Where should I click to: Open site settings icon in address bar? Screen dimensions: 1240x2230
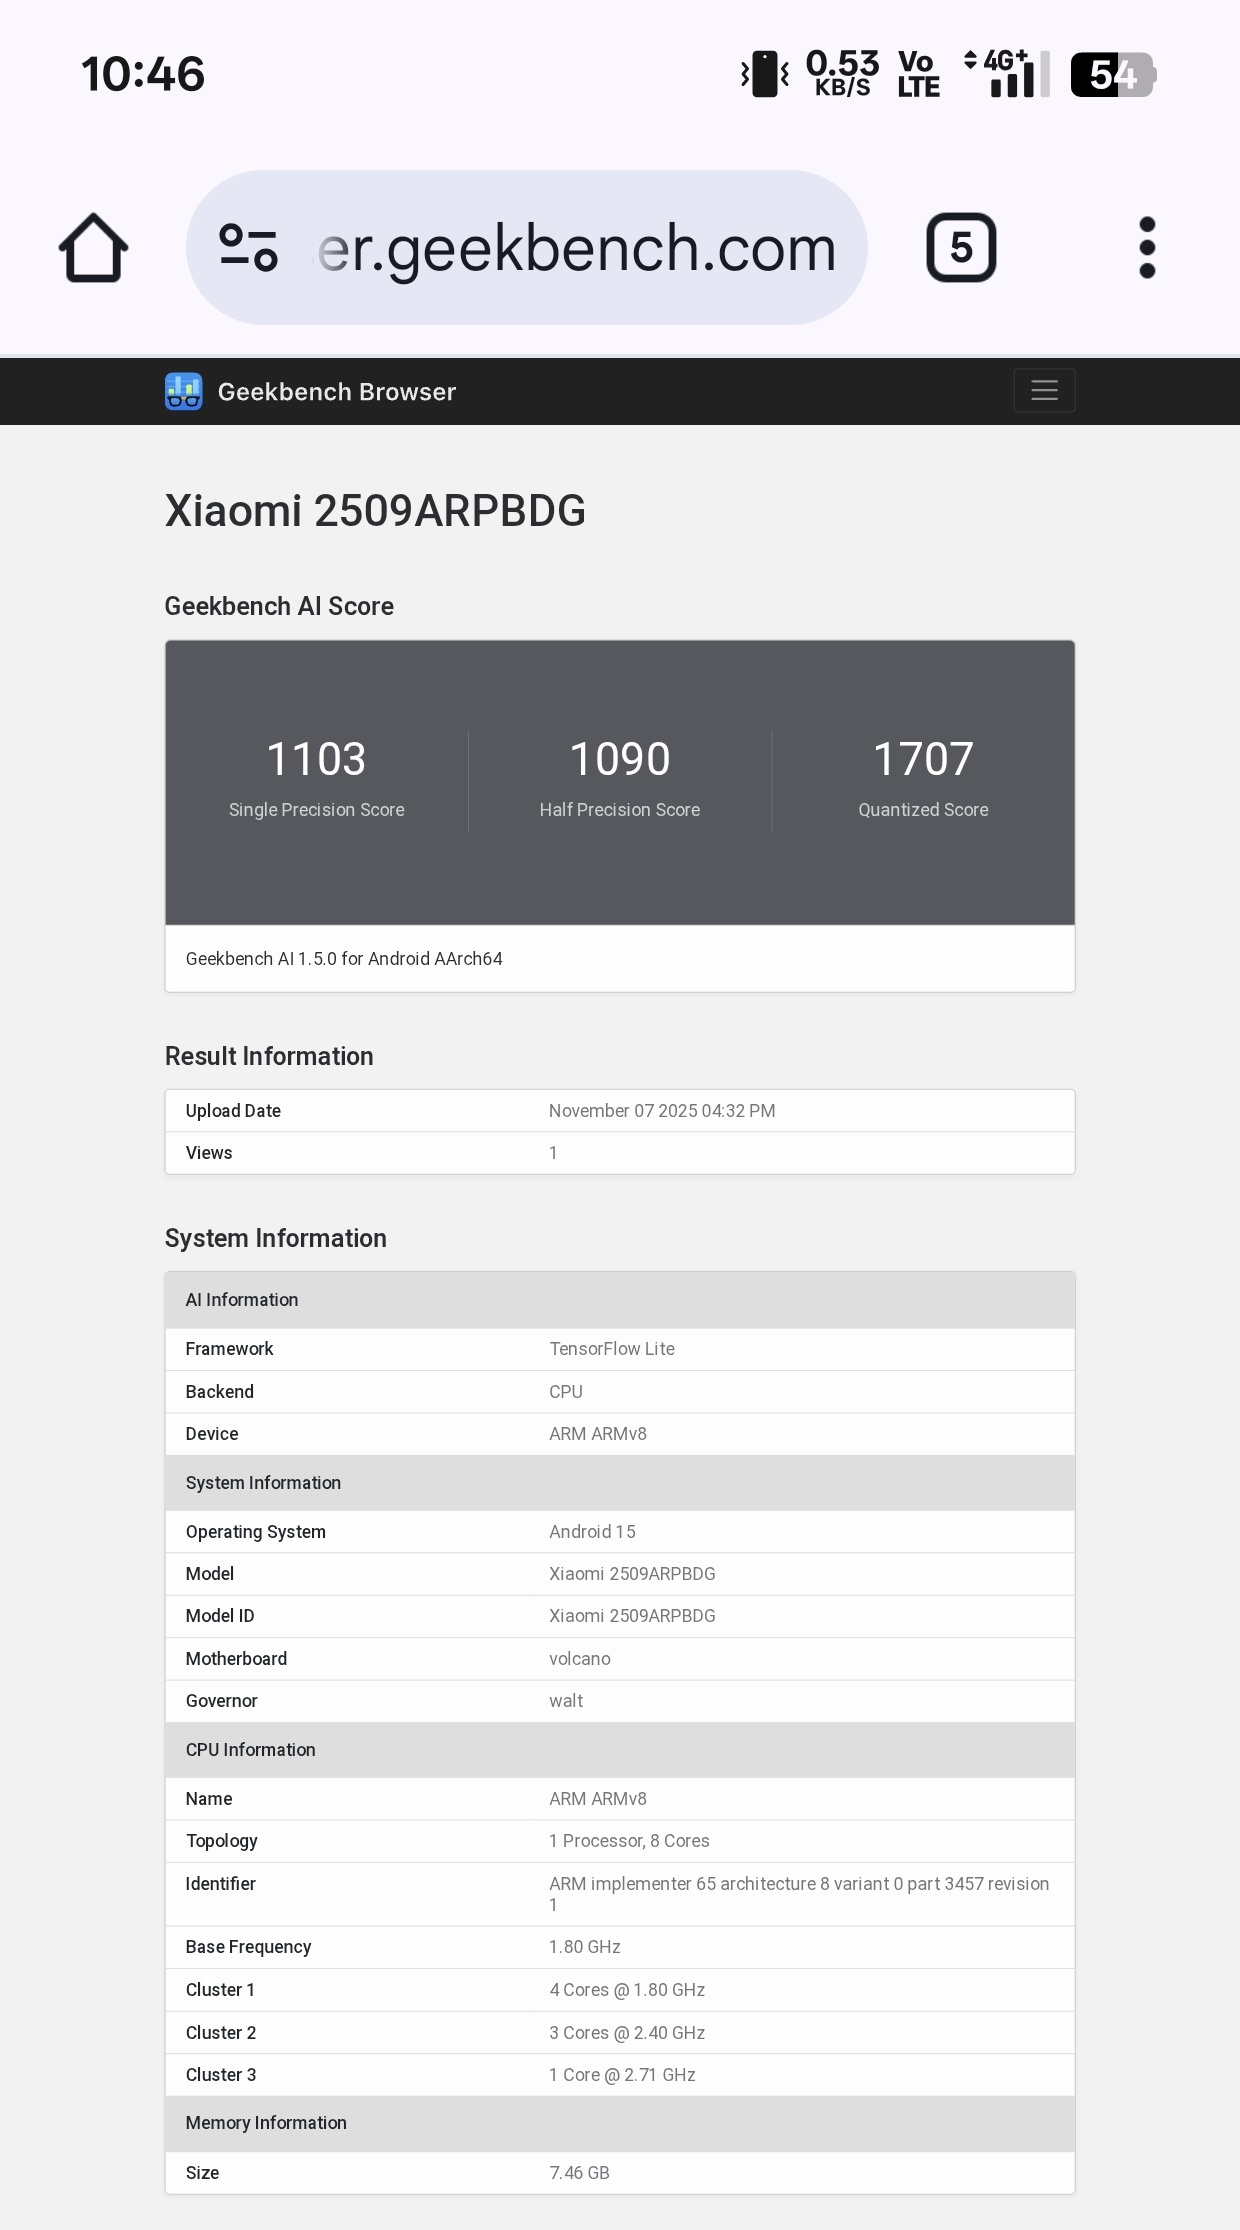click(248, 248)
